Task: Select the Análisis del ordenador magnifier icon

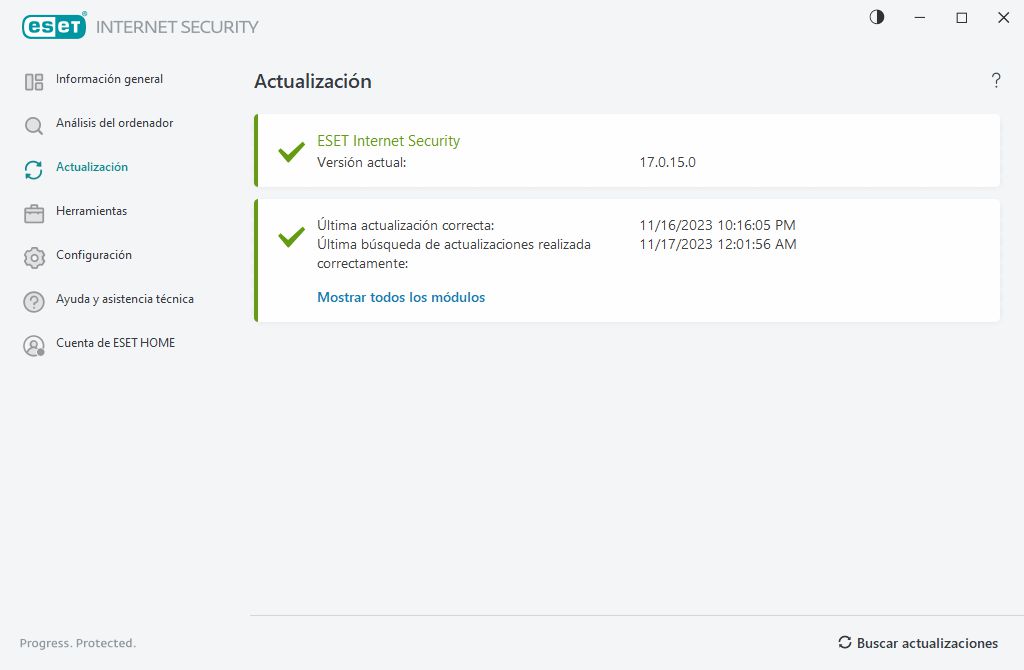Action: tap(34, 125)
